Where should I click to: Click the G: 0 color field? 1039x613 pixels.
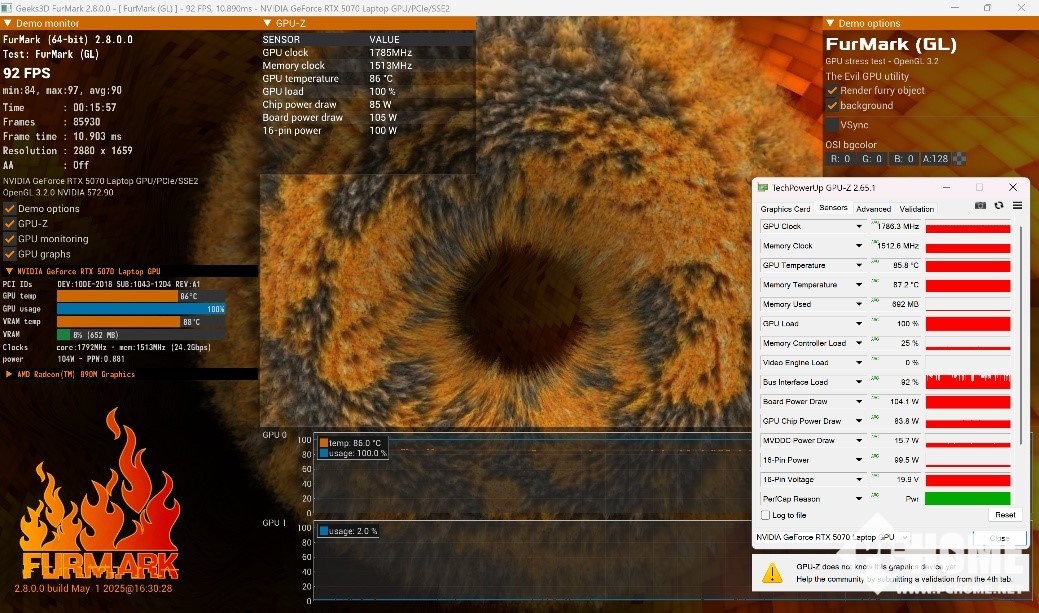pyautogui.click(x=871, y=159)
